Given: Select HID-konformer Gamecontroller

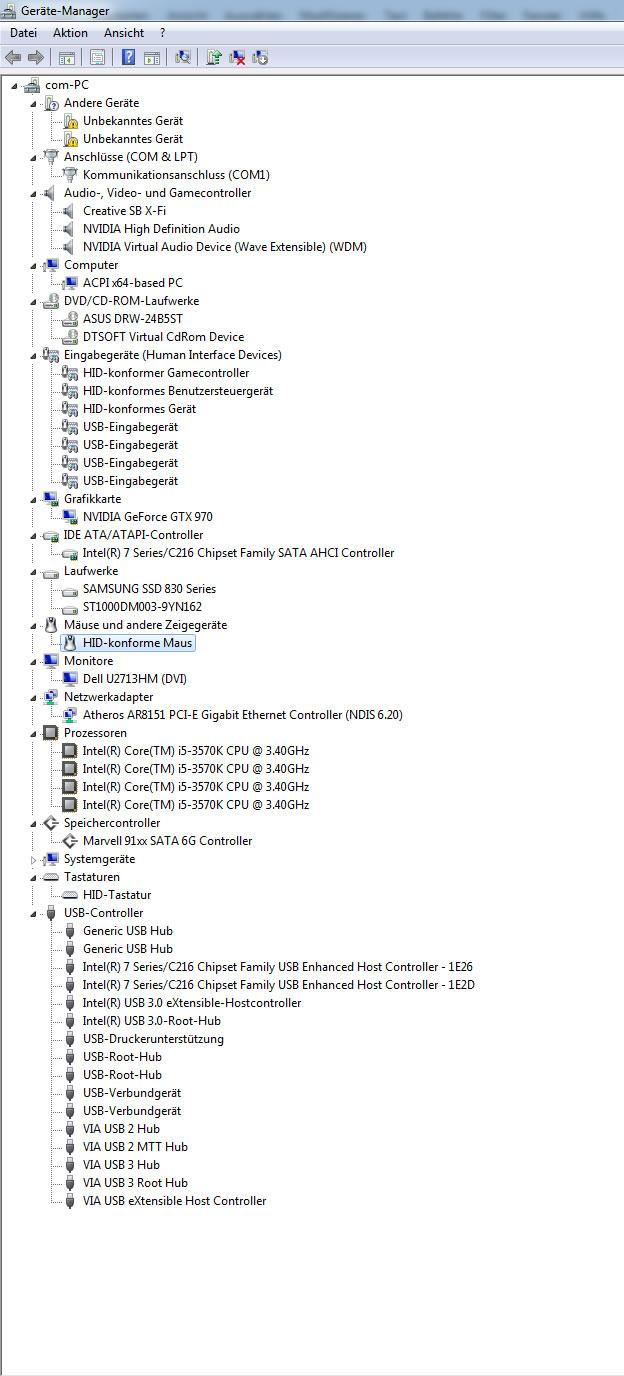Looking at the screenshot, I should (x=166, y=373).
